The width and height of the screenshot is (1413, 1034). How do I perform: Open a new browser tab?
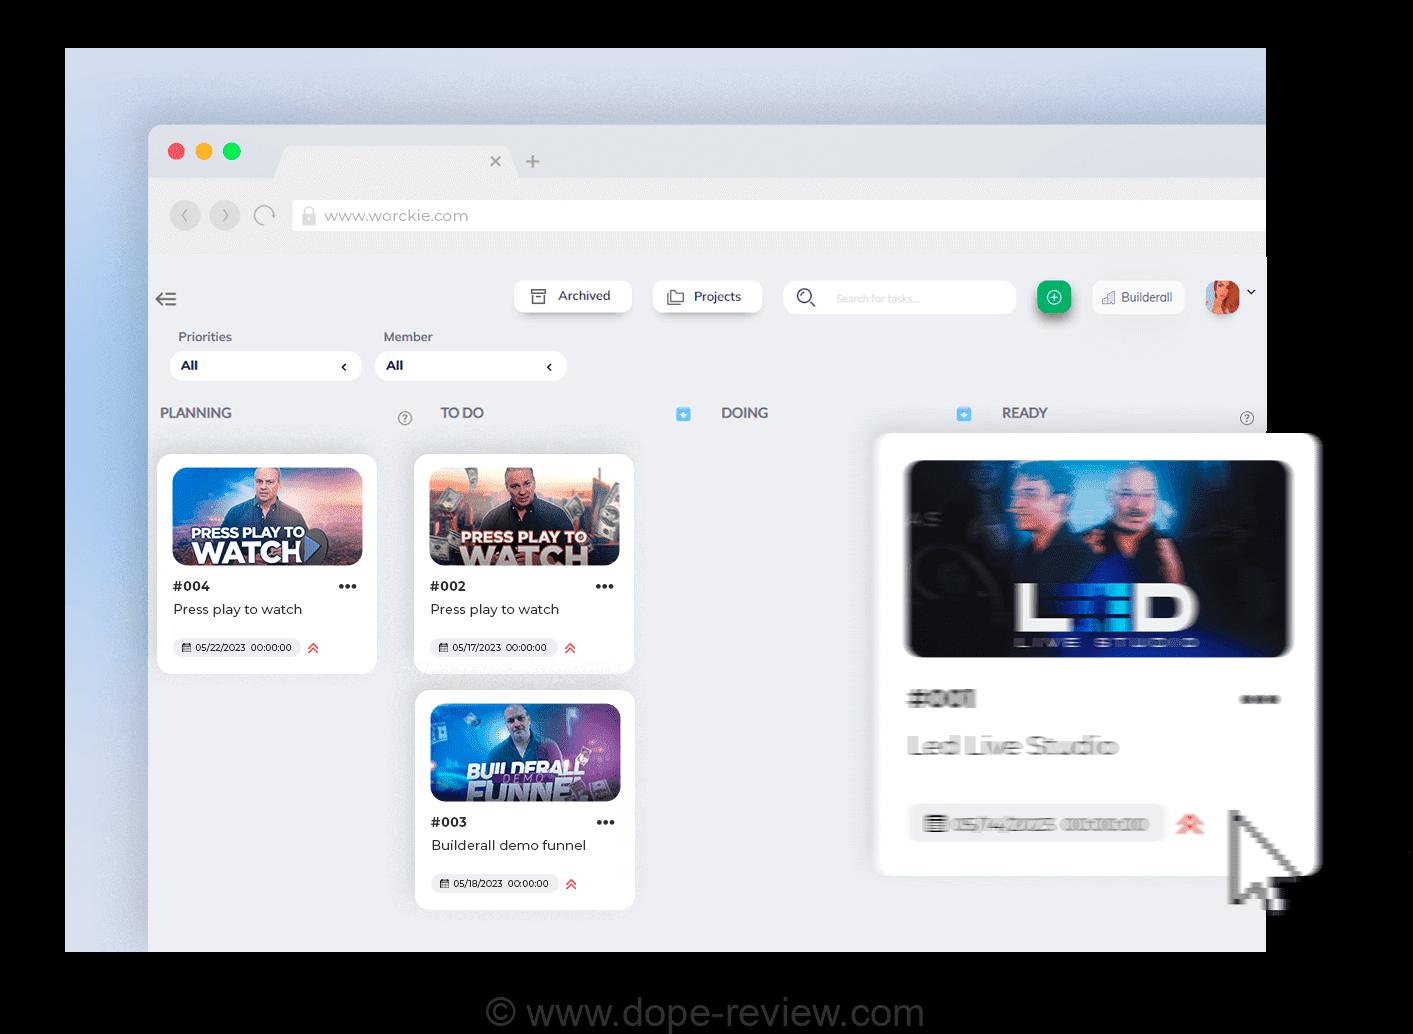[533, 161]
